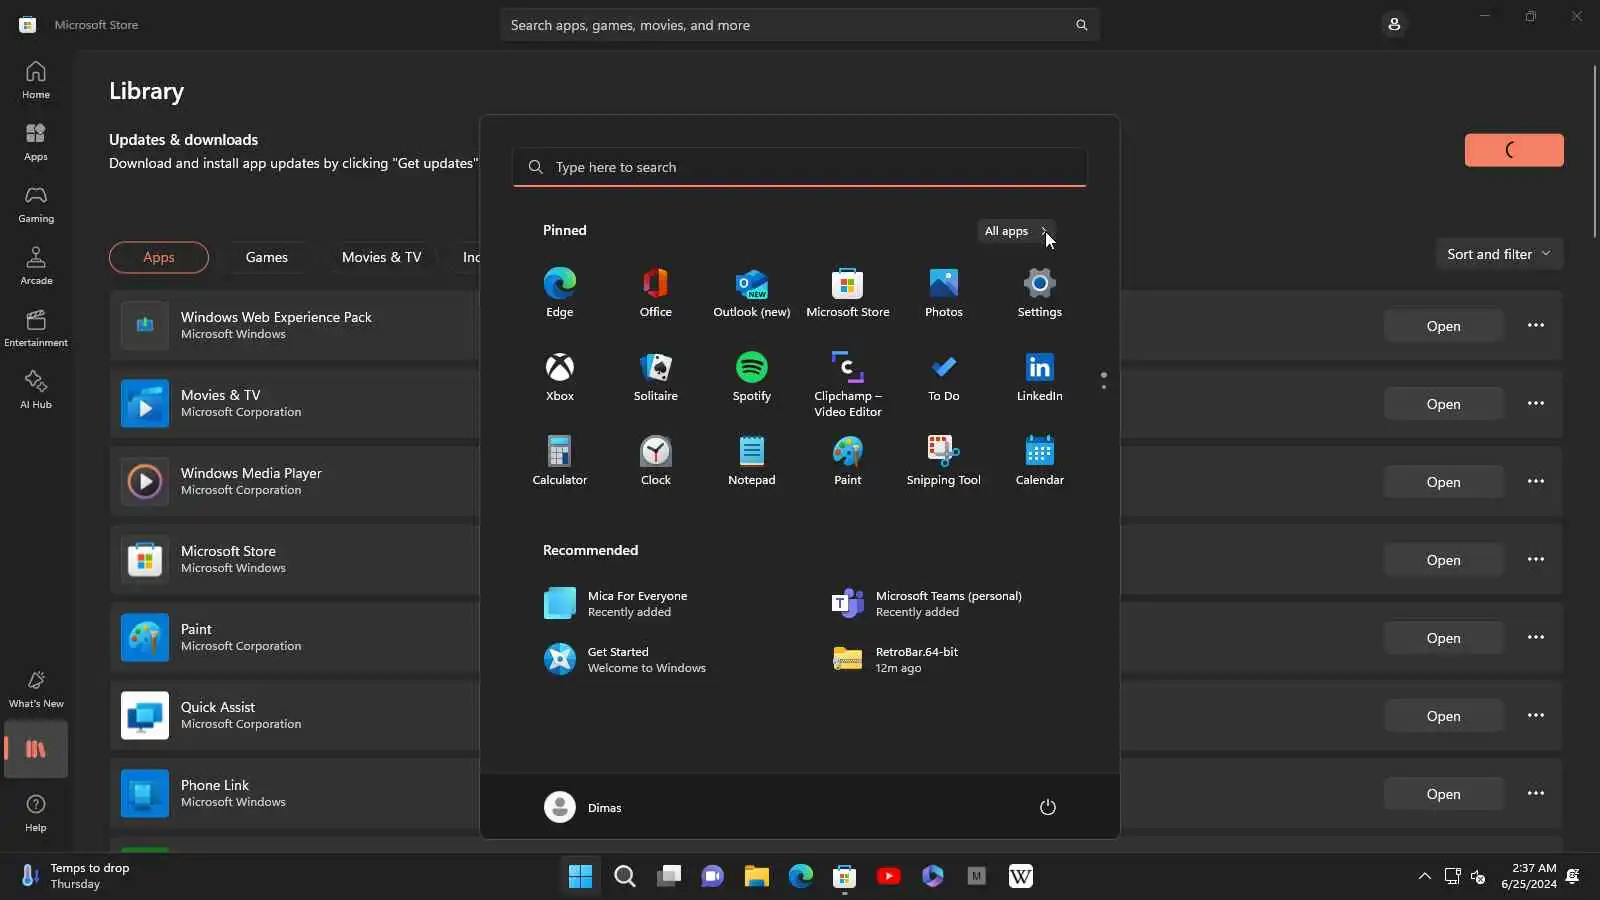
Task: Open Entertainment in Store sidebar
Action: click(x=36, y=328)
